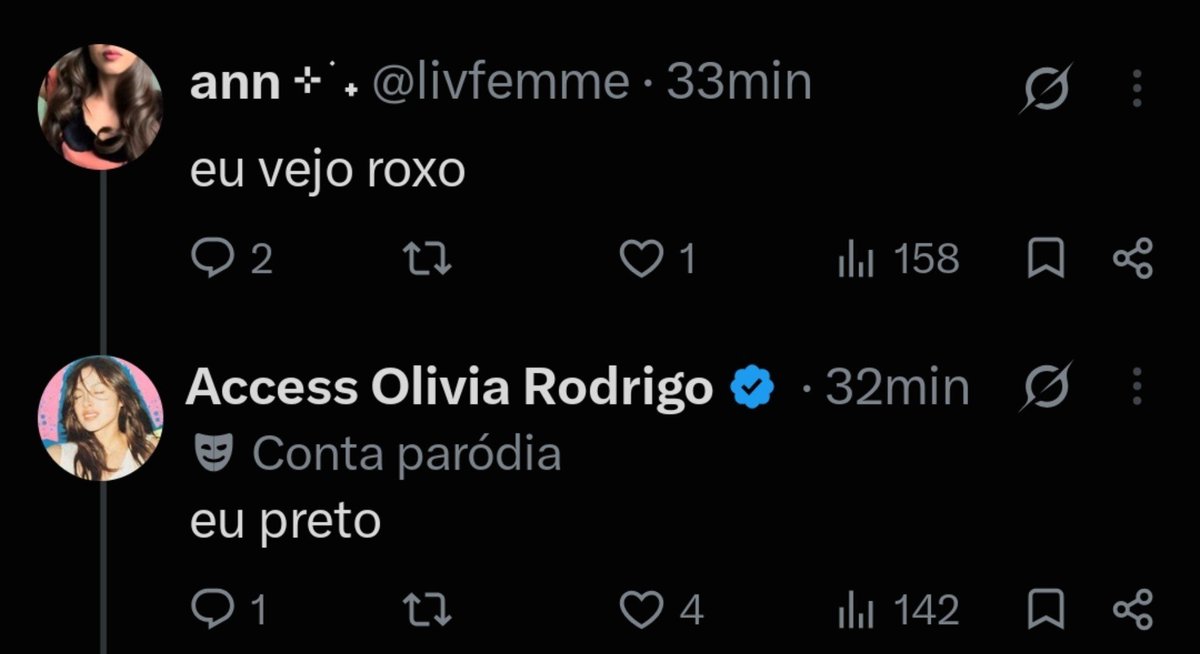Open Access Olivia Rodrigo profile picture
This screenshot has height=654, width=1200.
click(100, 418)
